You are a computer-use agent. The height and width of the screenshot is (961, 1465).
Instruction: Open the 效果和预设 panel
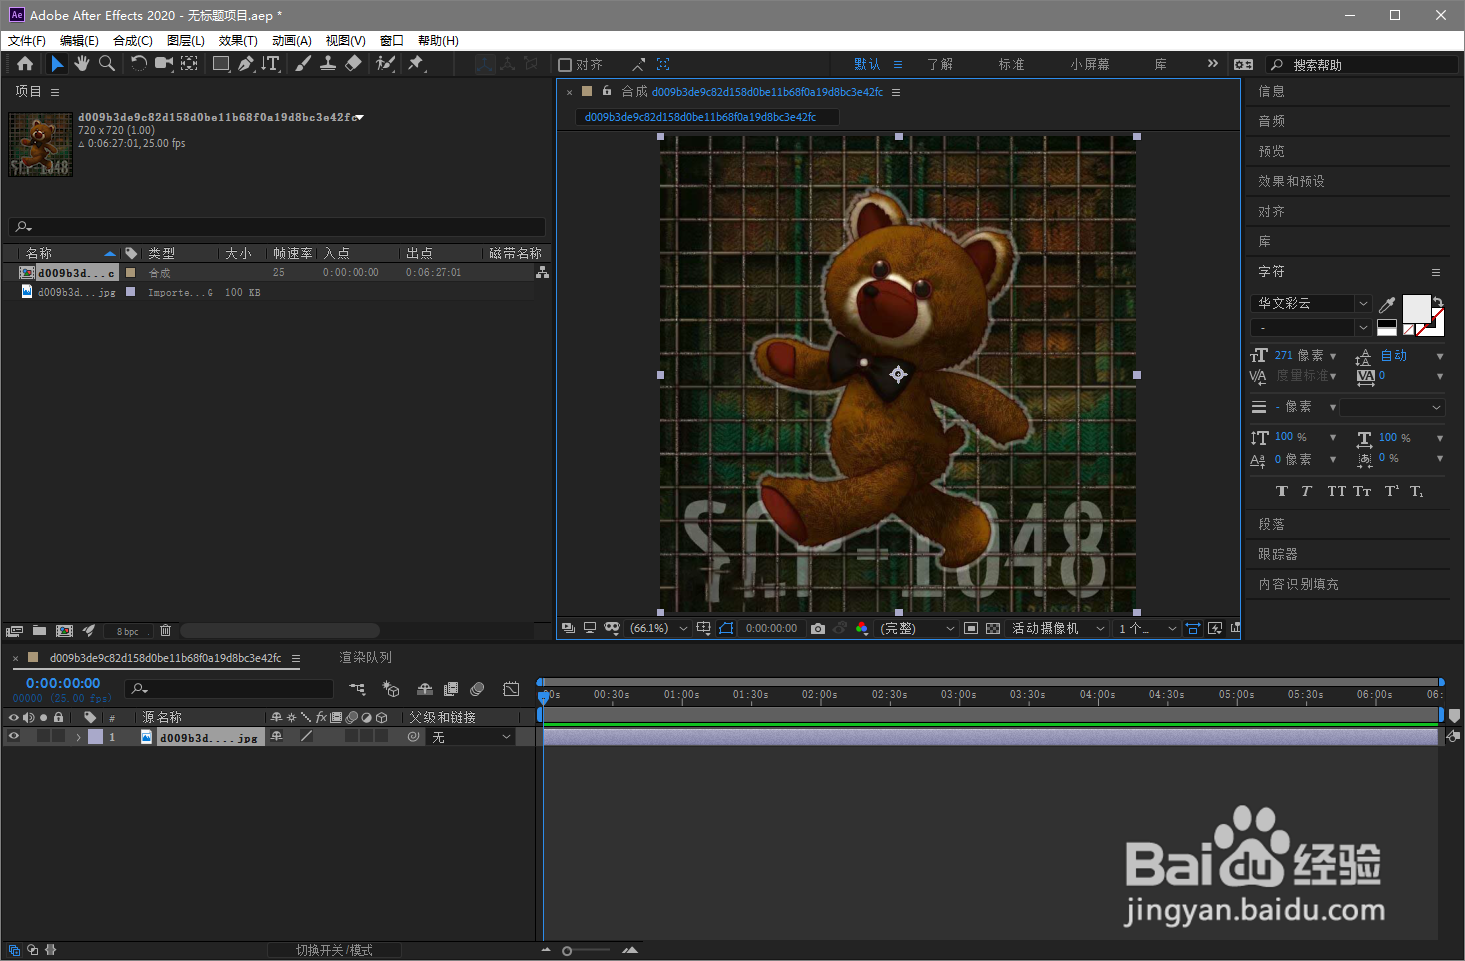click(1291, 181)
